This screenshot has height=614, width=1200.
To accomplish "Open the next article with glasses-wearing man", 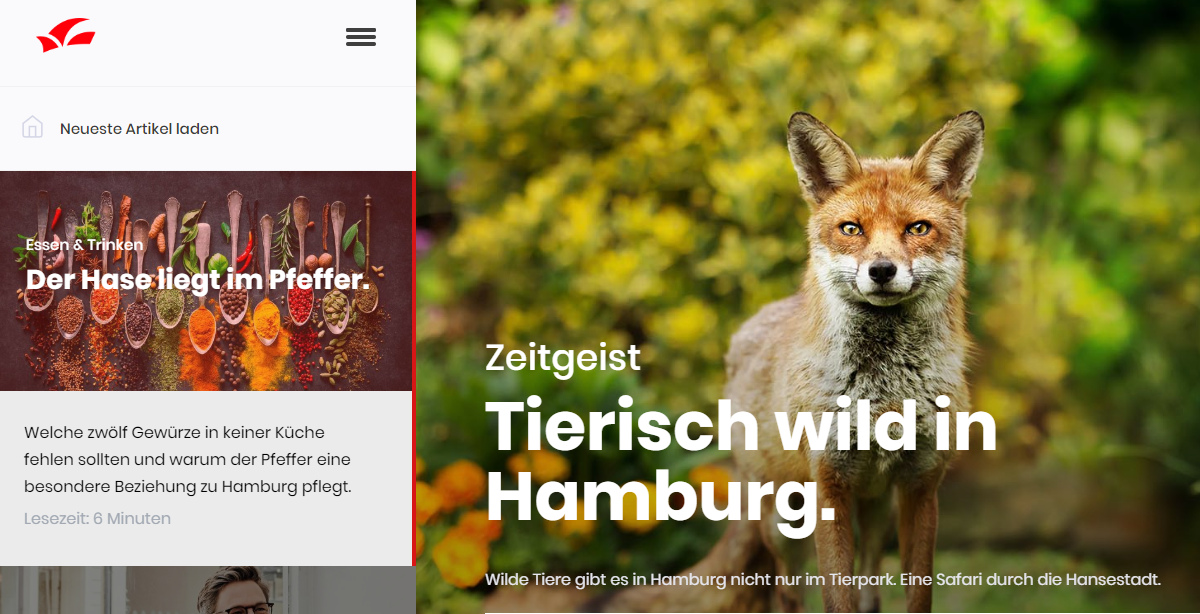I will 206,590.
